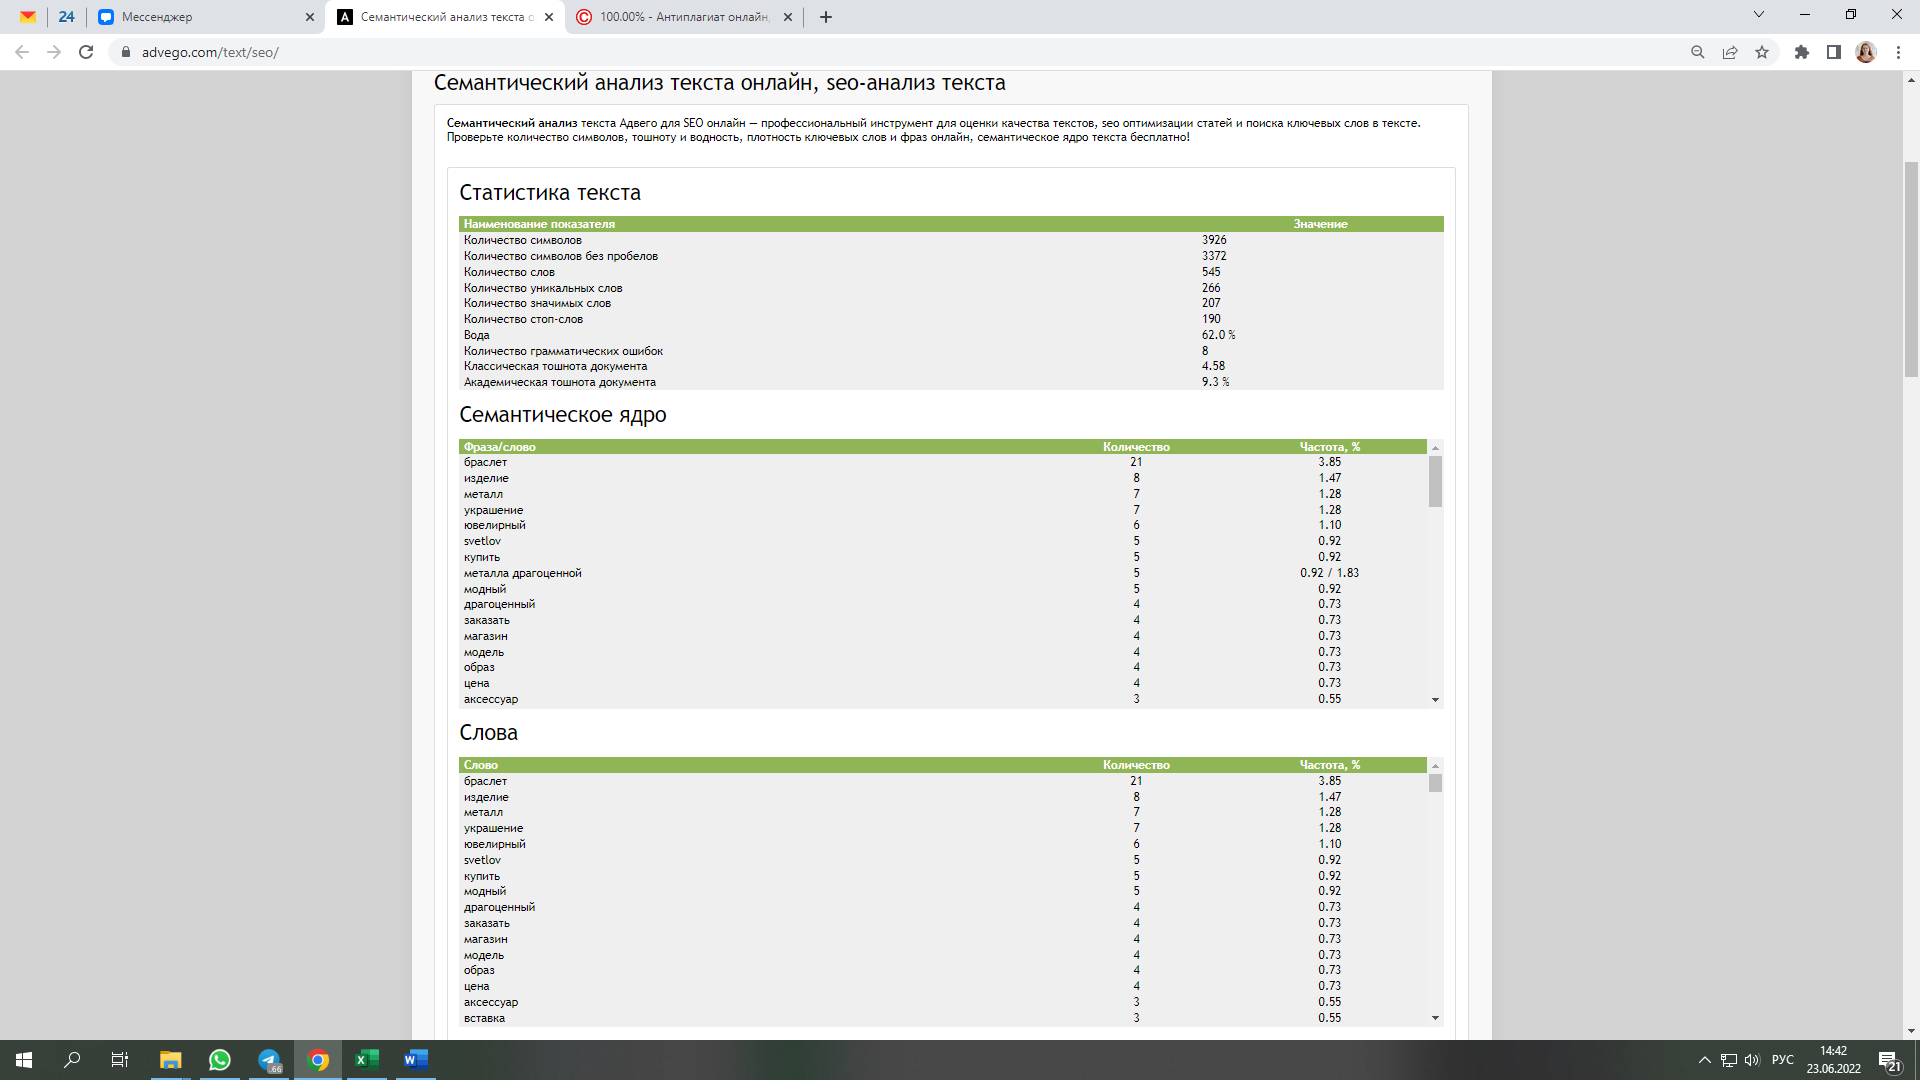The image size is (1920, 1080).
Task: Launch Excel from the taskbar
Action: point(366,1060)
